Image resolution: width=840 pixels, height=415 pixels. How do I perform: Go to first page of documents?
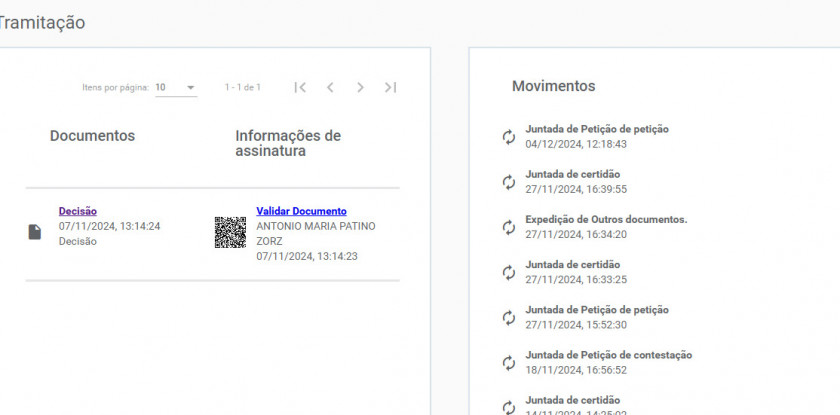pyautogui.click(x=300, y=88)
